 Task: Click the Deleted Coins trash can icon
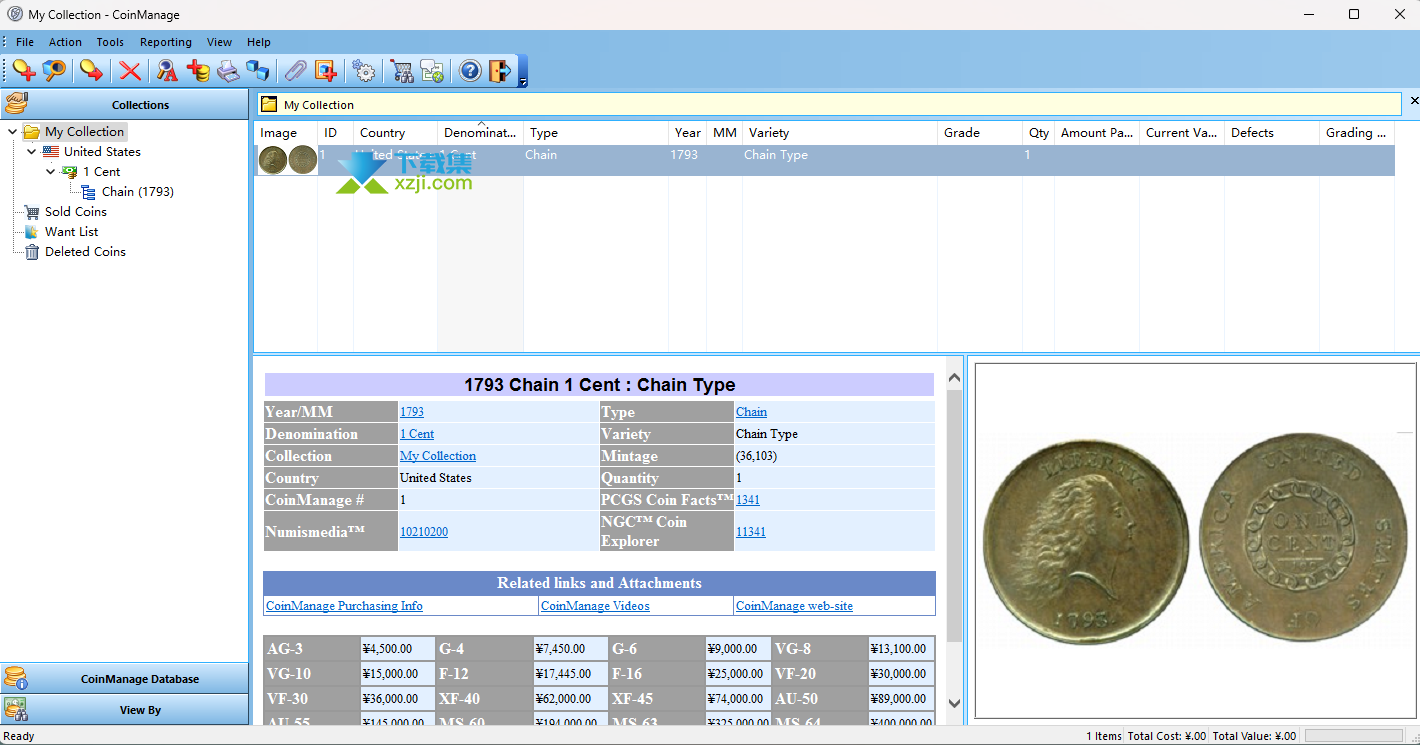[32, 252]
